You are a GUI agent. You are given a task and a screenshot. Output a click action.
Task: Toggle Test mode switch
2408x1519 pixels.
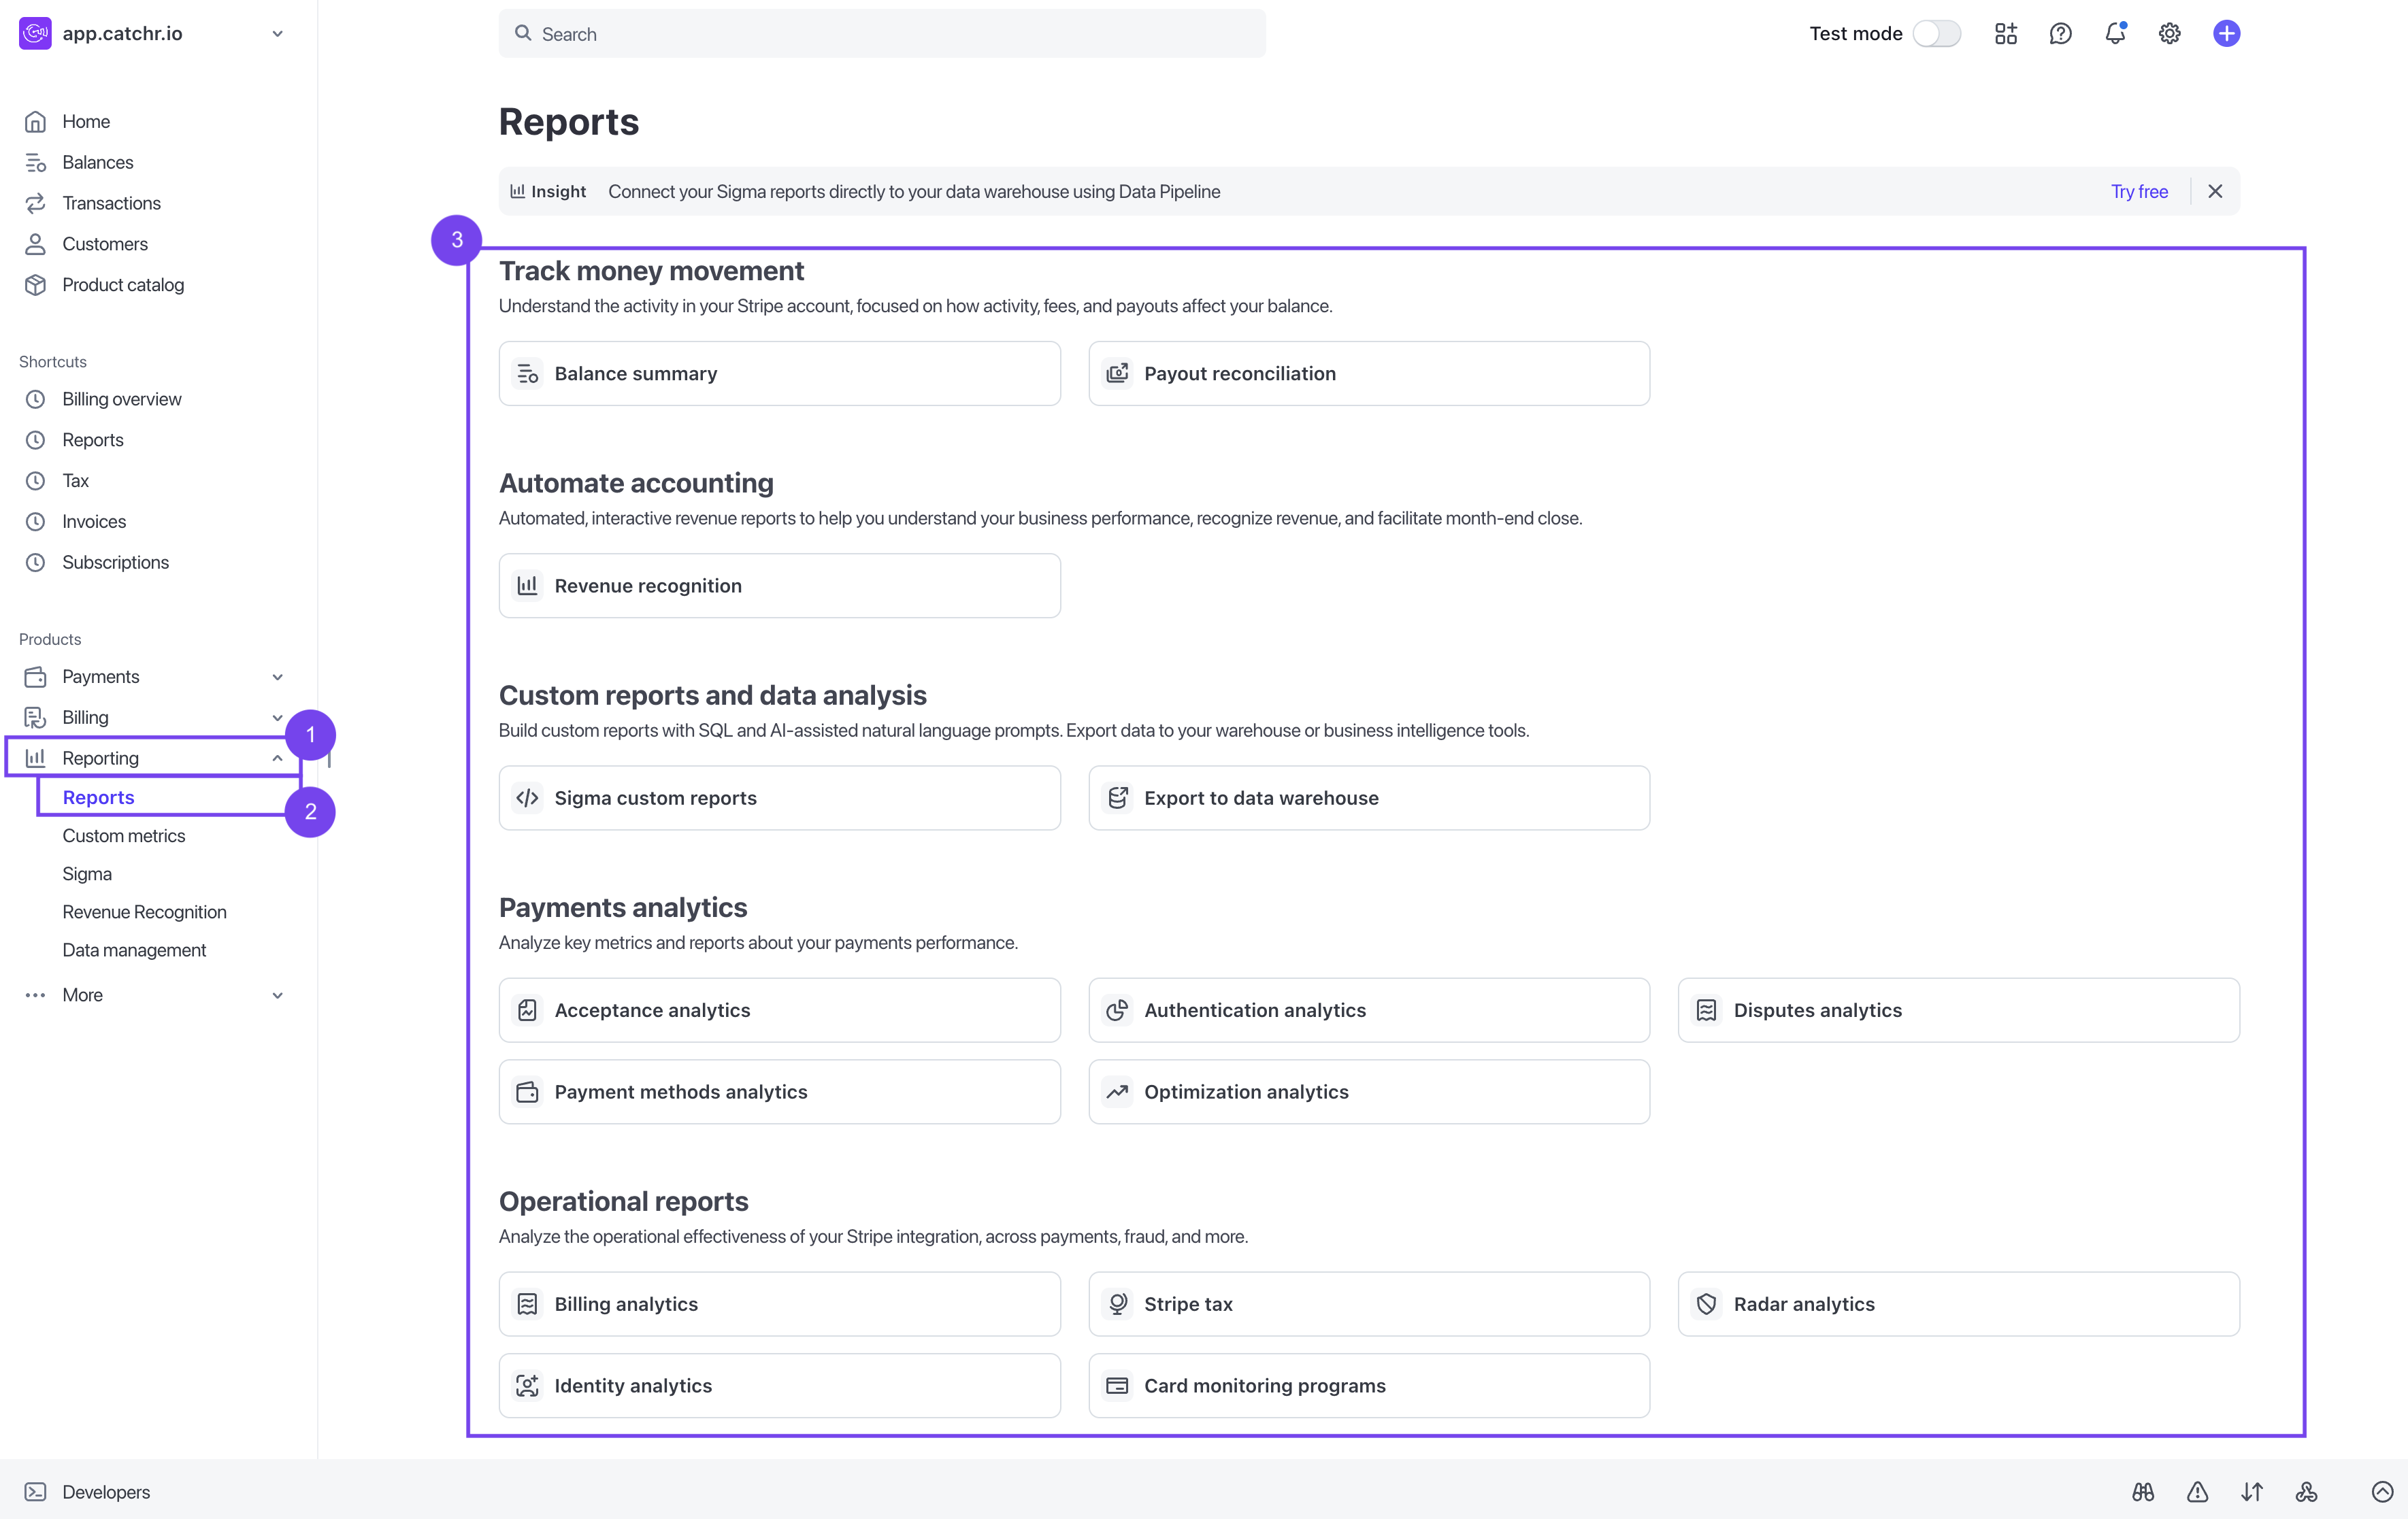tap(1936, 33)
